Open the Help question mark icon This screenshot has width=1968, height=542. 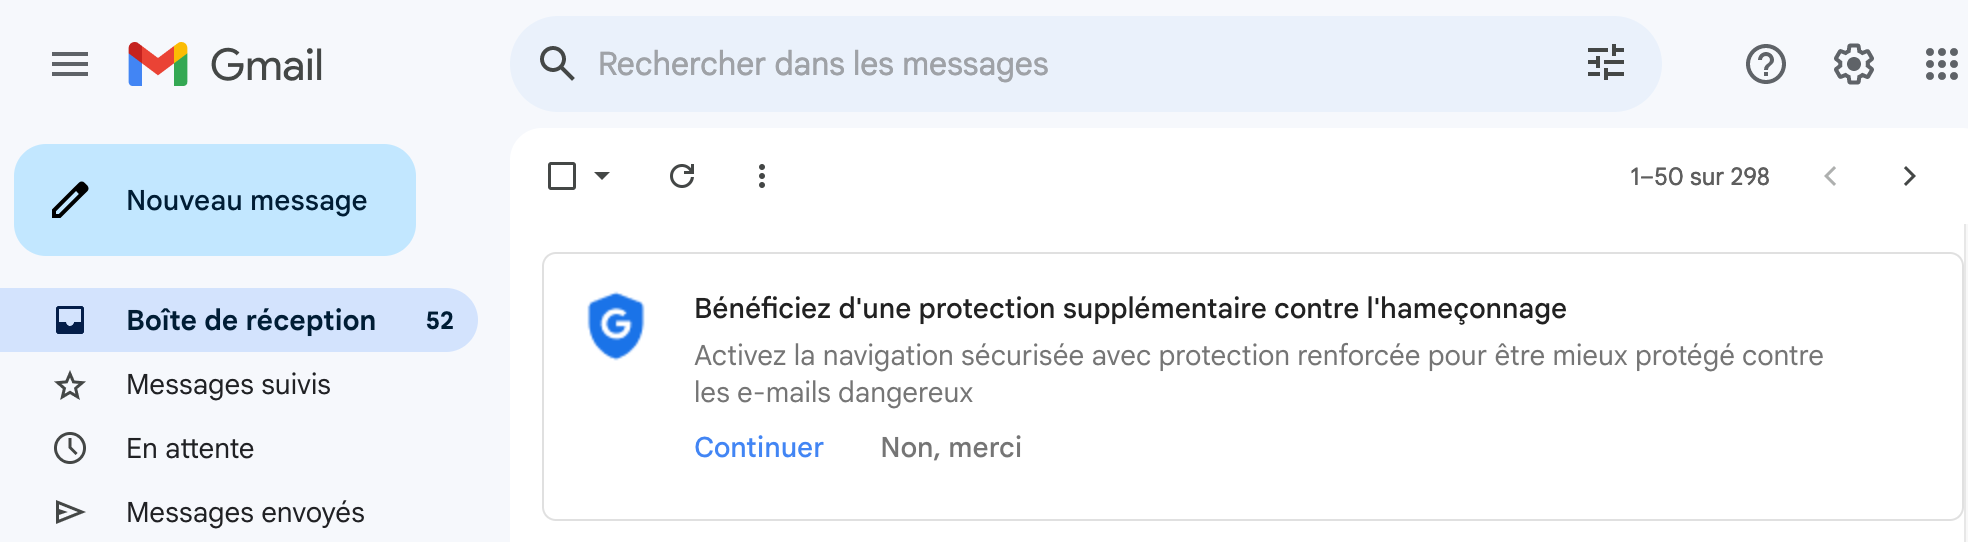[1765, 65]
